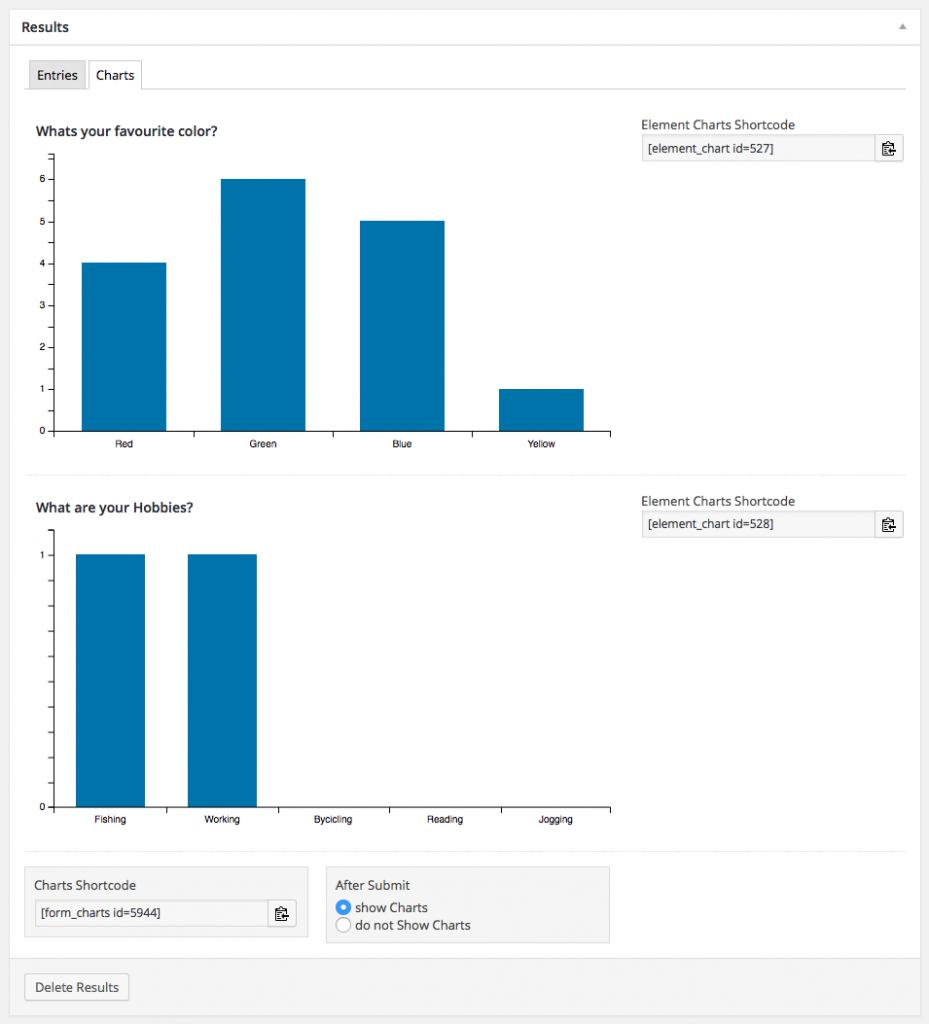
Task: Click the Yellow bar in color chart
Action: 541,410
